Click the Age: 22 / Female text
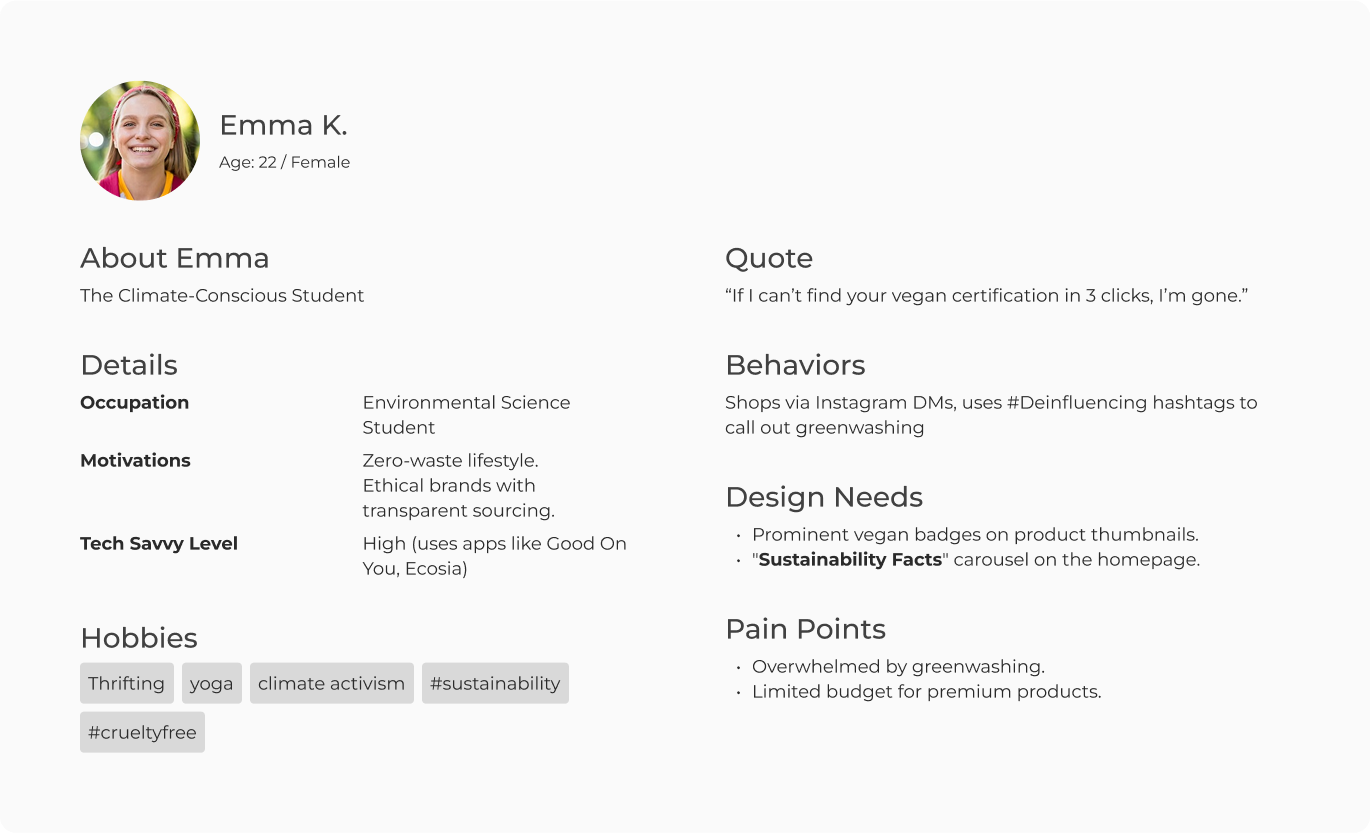This screenshot has width=1370, height=833. coord(284,162)
